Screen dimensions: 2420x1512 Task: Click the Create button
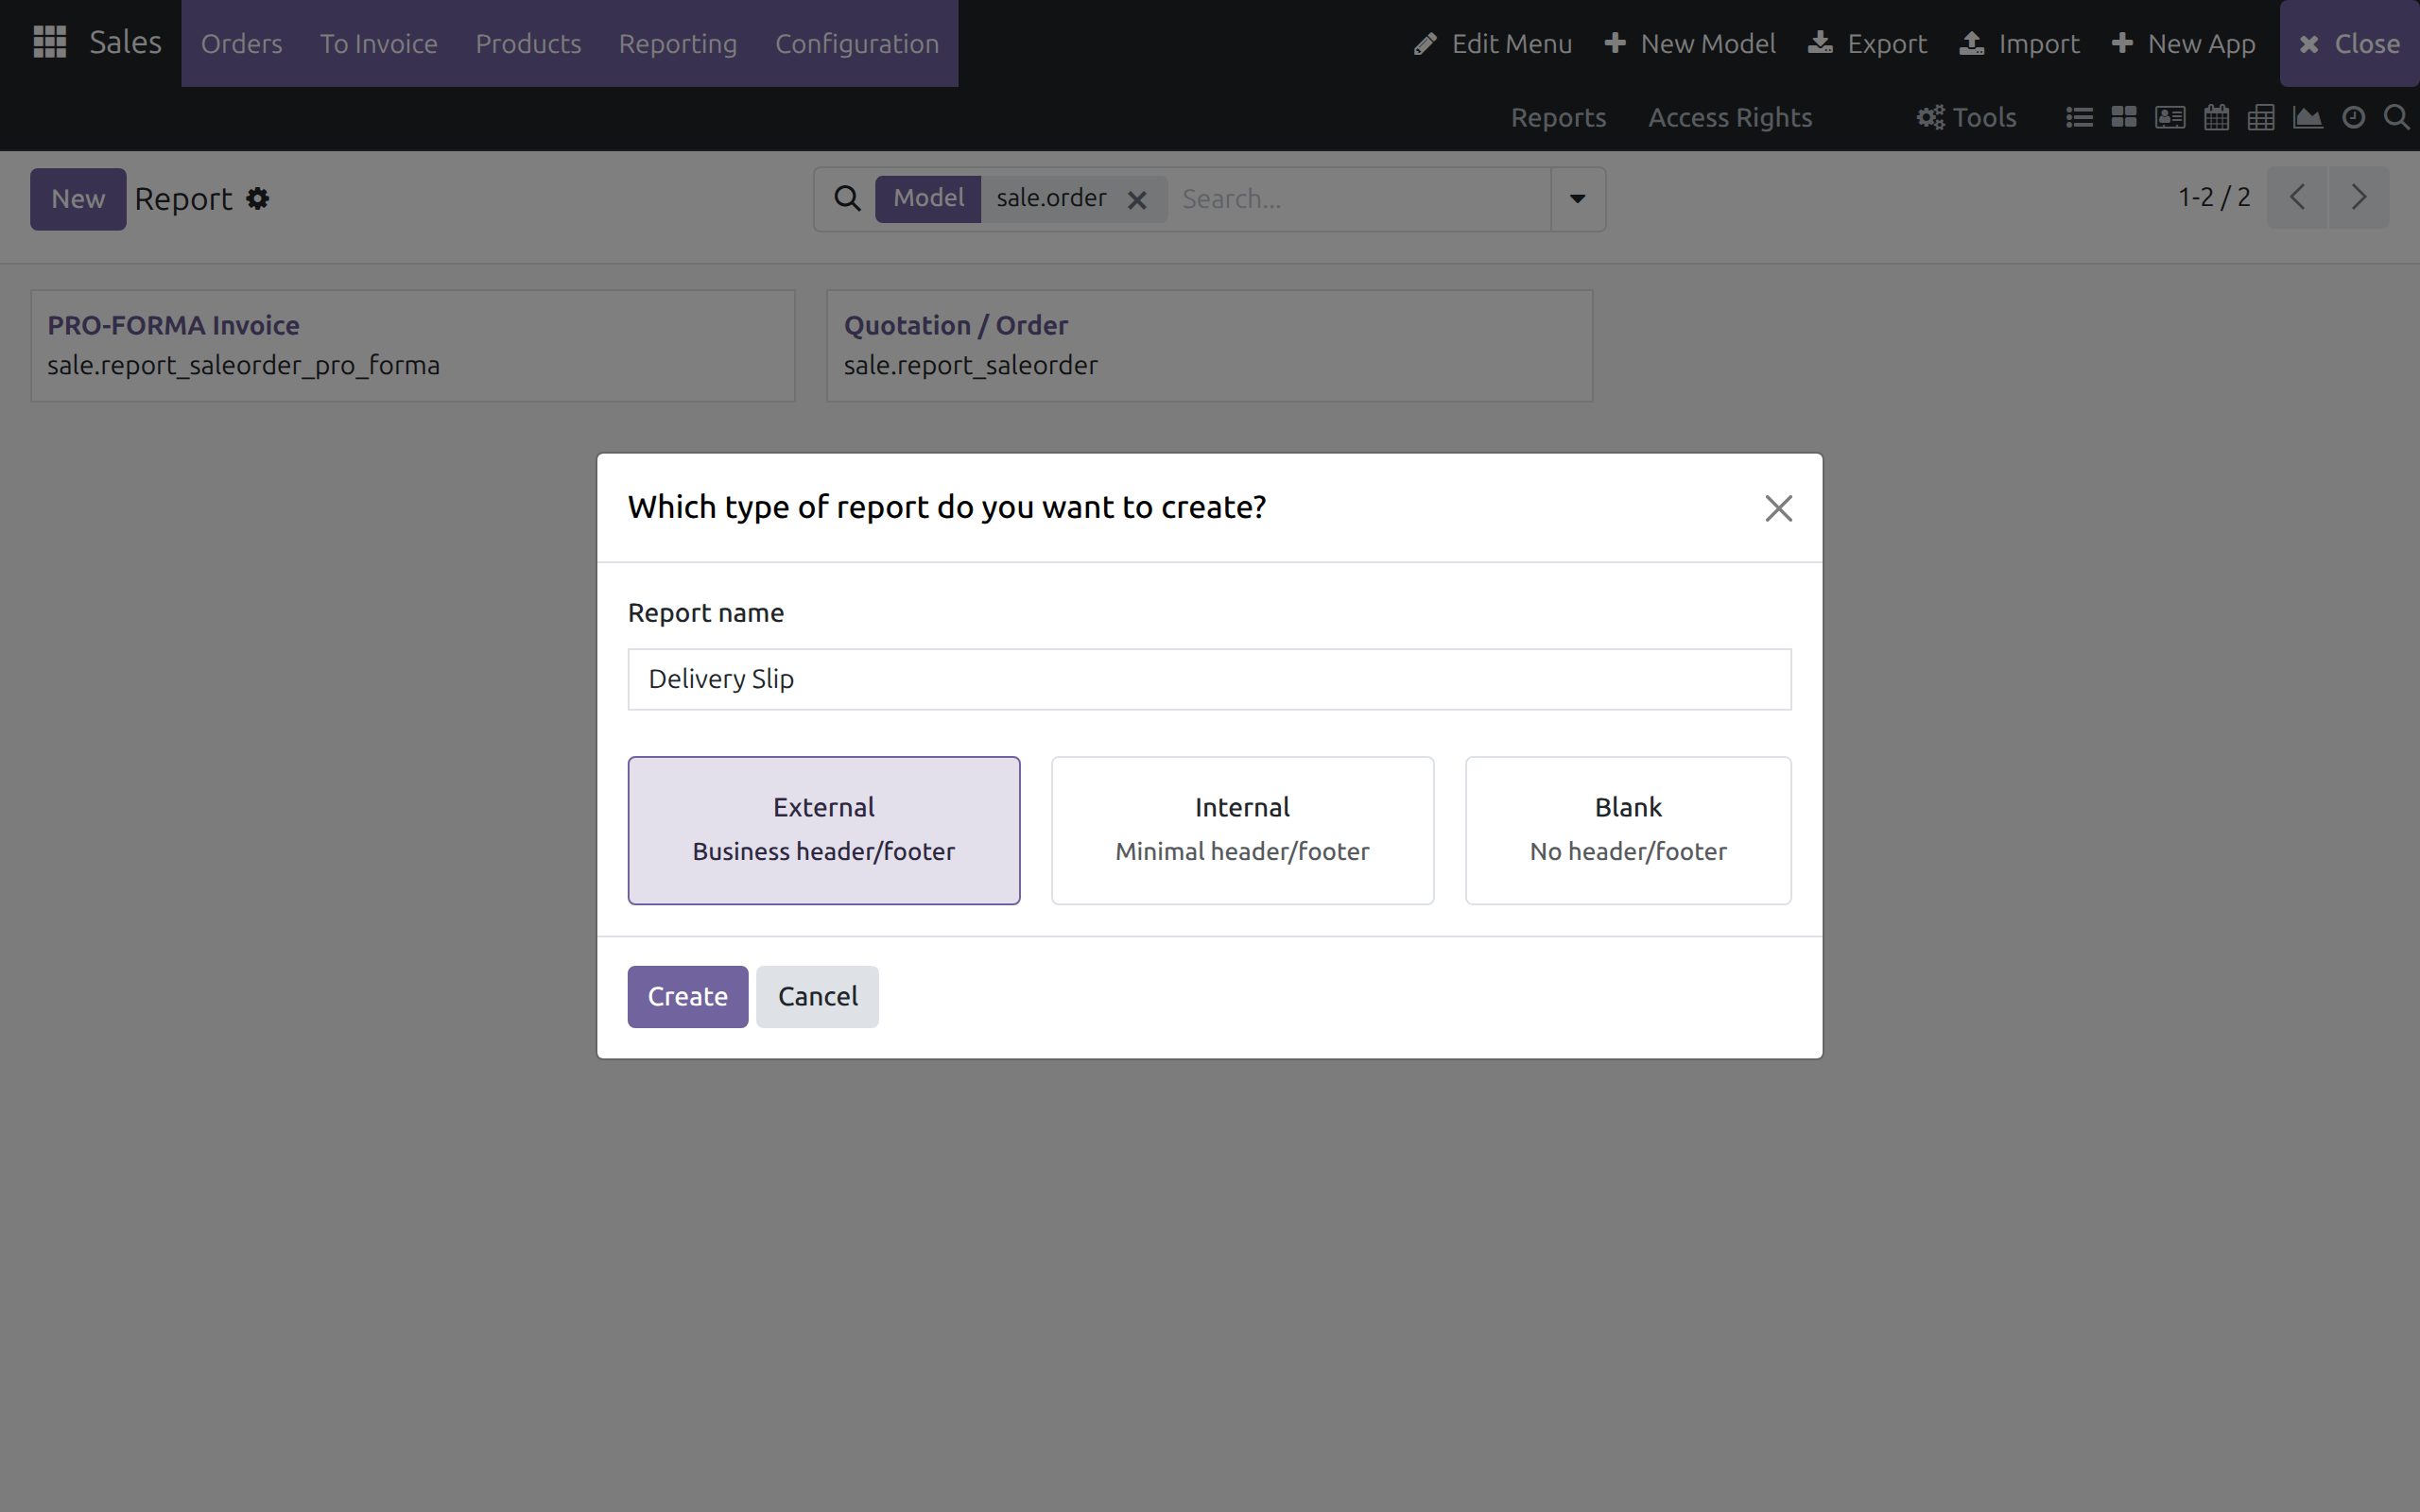pos(688,996)
